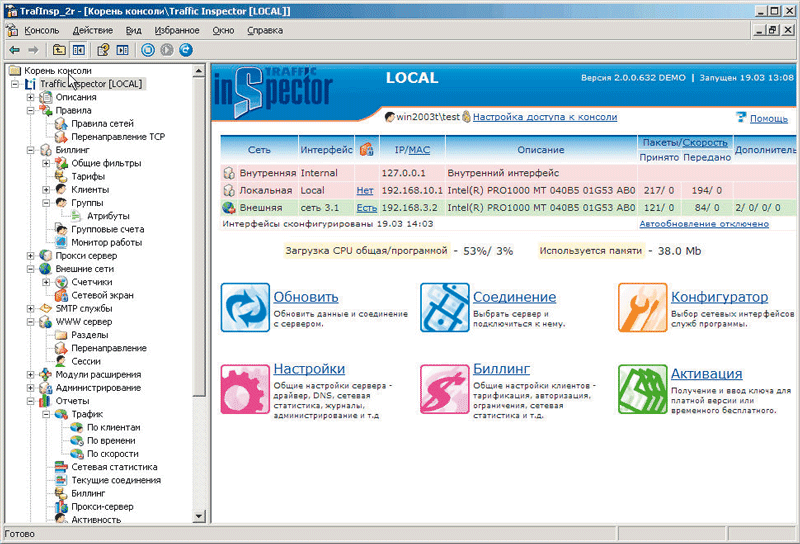Open Текущие соединения report node
The width and height of the screenshot is (800, 544).
coord(116,480)
